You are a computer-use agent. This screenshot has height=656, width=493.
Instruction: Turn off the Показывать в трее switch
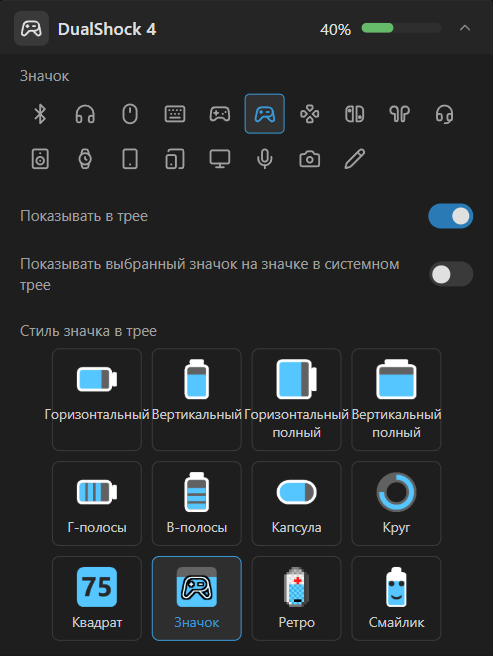pos(450,216)
